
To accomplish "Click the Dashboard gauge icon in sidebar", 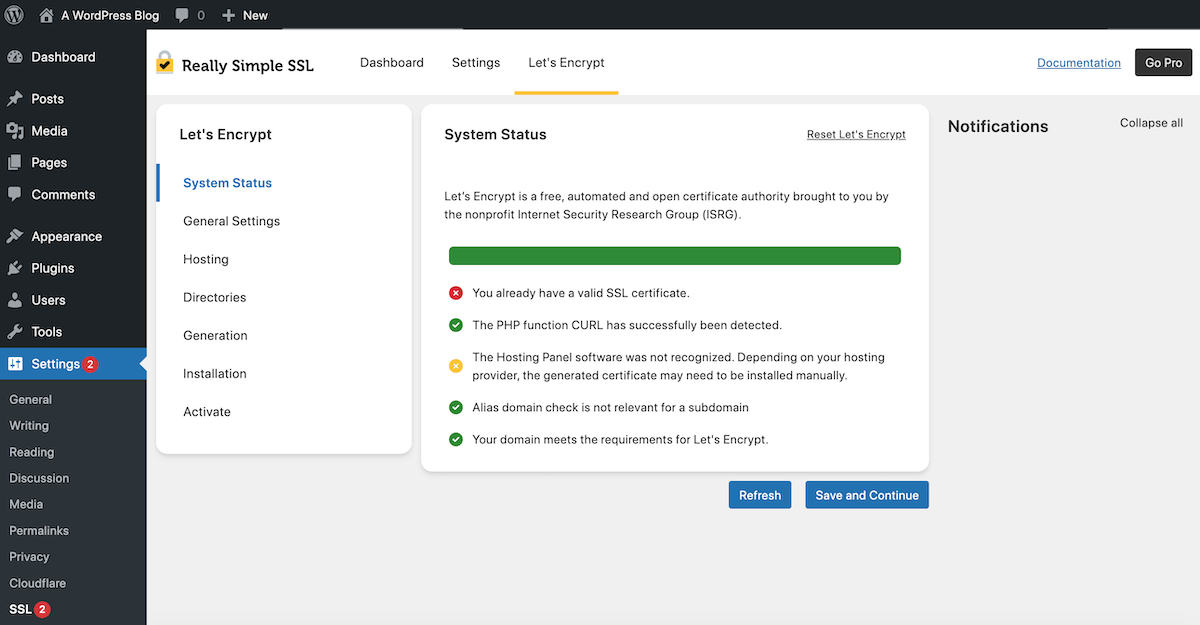I will (15, 57).
